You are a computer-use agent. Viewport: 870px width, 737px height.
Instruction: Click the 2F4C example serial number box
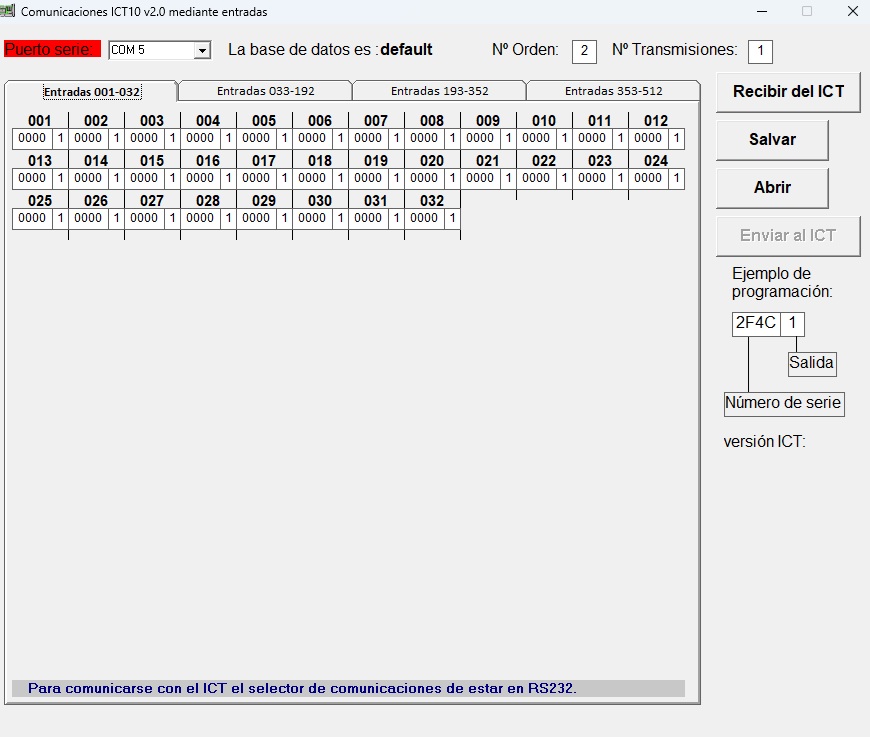point(756,324)
